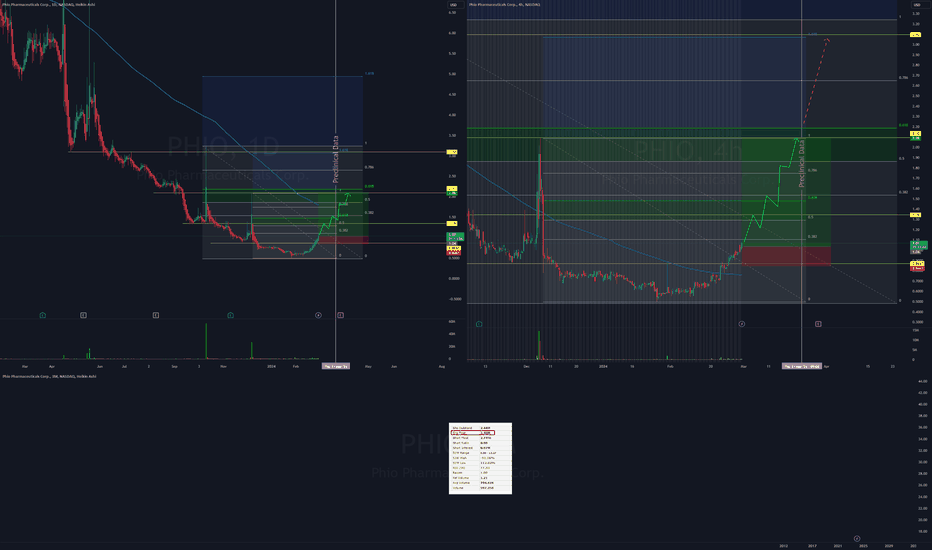Click the Aug label on the 1D time axis
This screenshot has width=932, height=550.
442,366
